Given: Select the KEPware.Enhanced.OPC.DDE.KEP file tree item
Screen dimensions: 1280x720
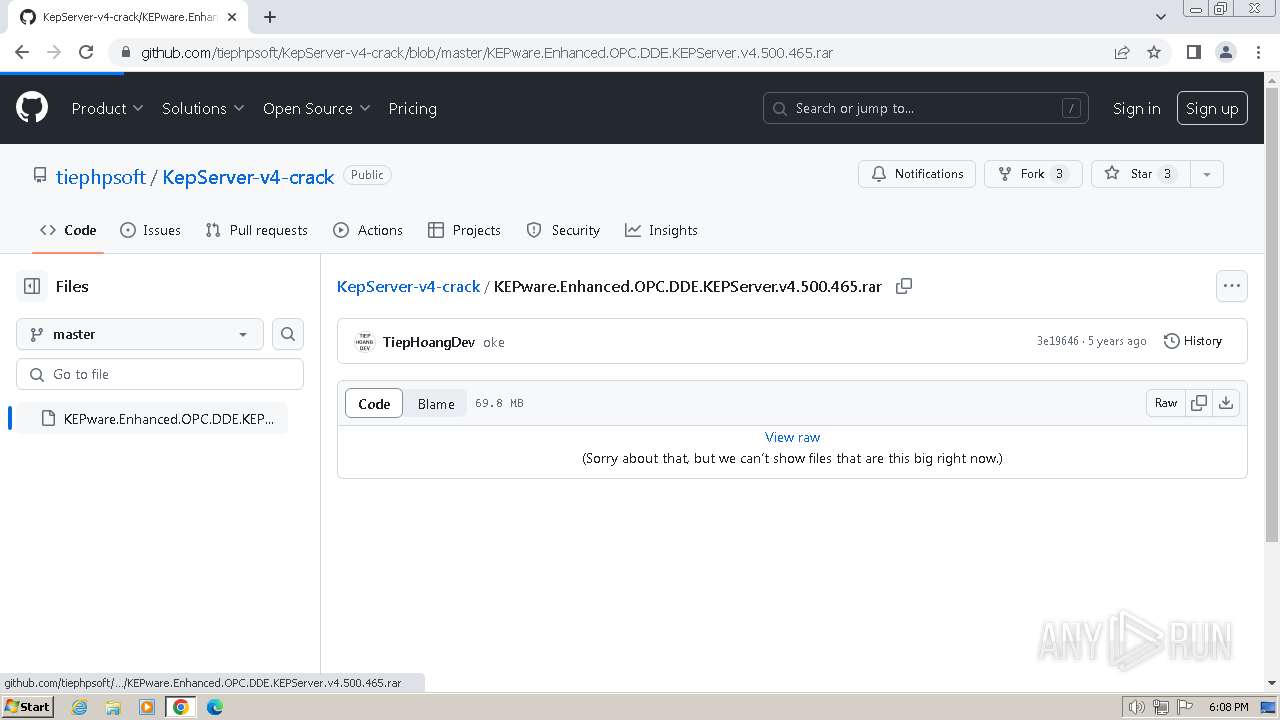Looking at the screenshot, I should coord(150,419).
